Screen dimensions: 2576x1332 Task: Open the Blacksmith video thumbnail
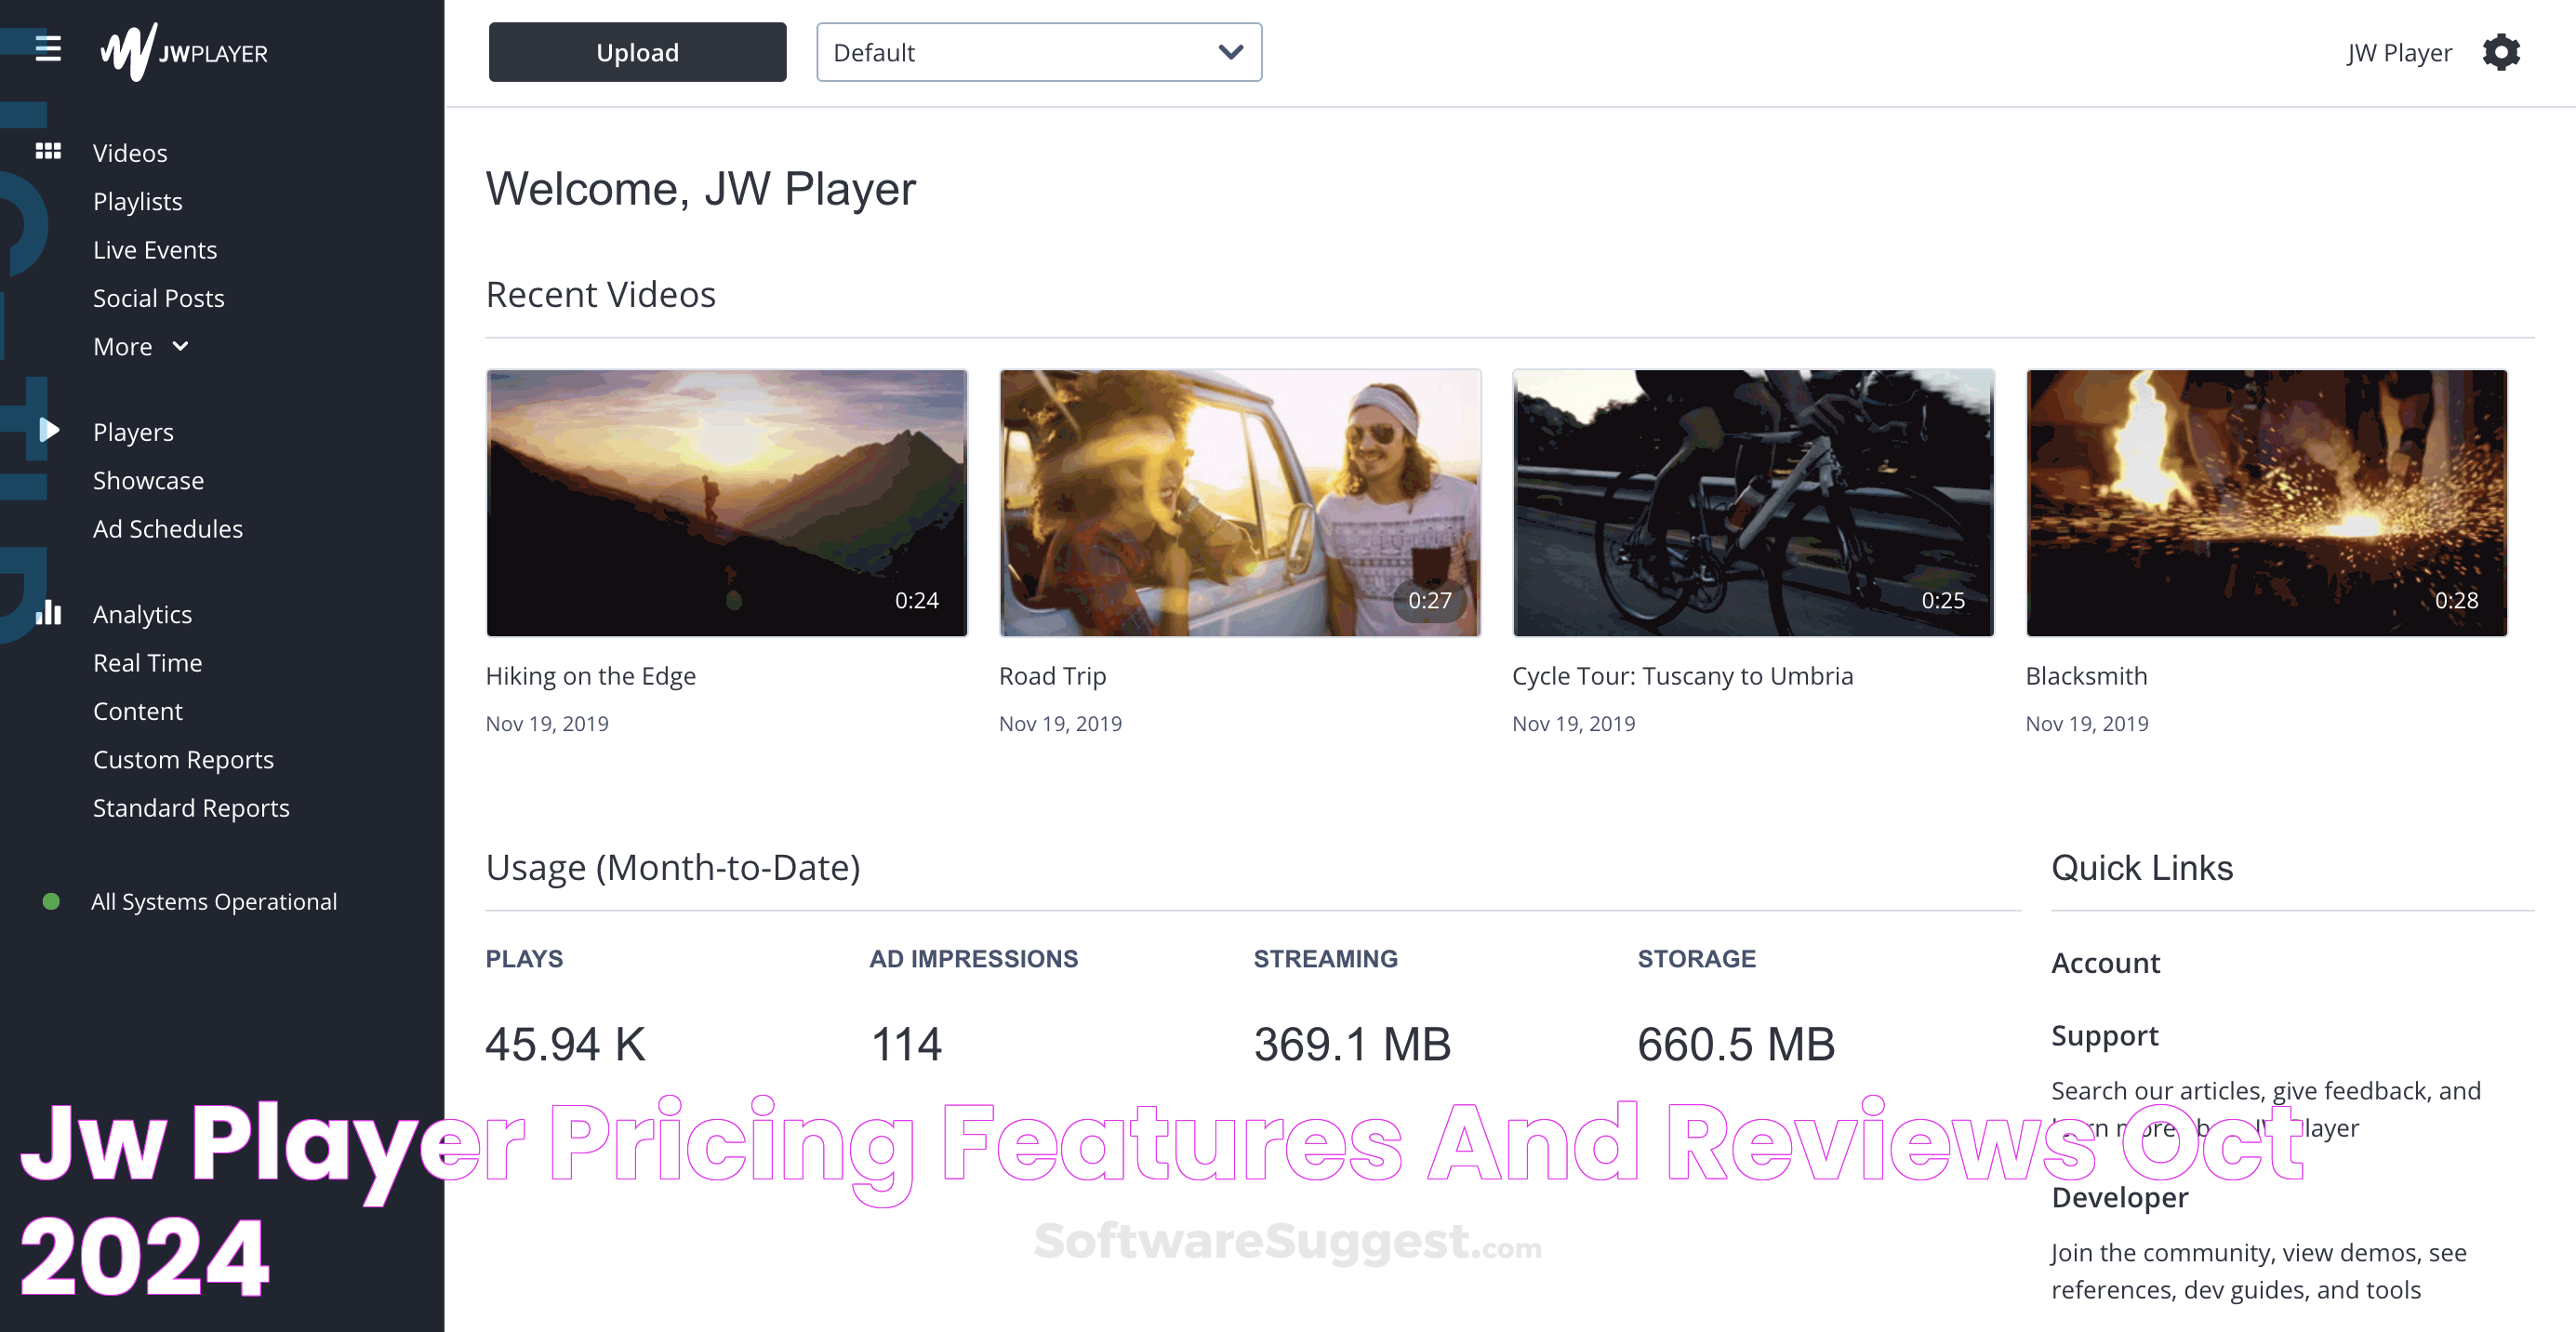coord(2266,503)
